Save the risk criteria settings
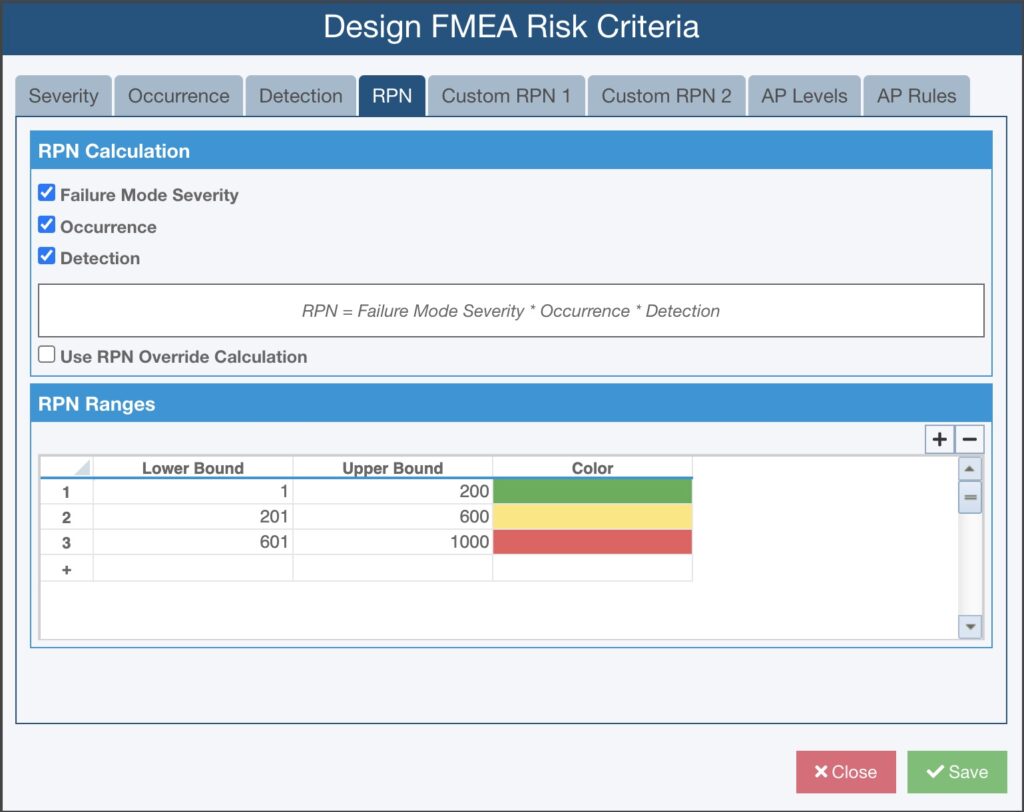Viewport: 1024px width, 812px height. click(956, 771)
